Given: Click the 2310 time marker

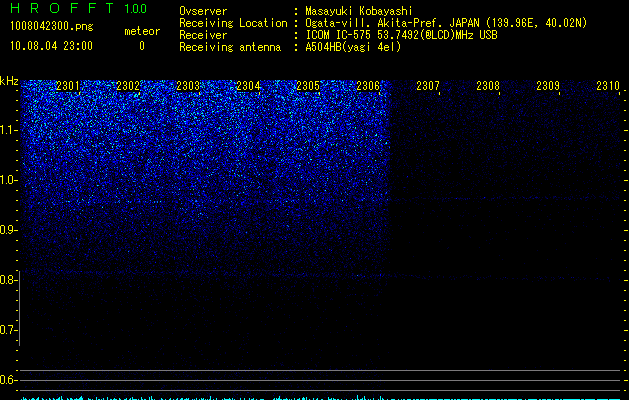Looking at the screenshot, I should [608, 86].
